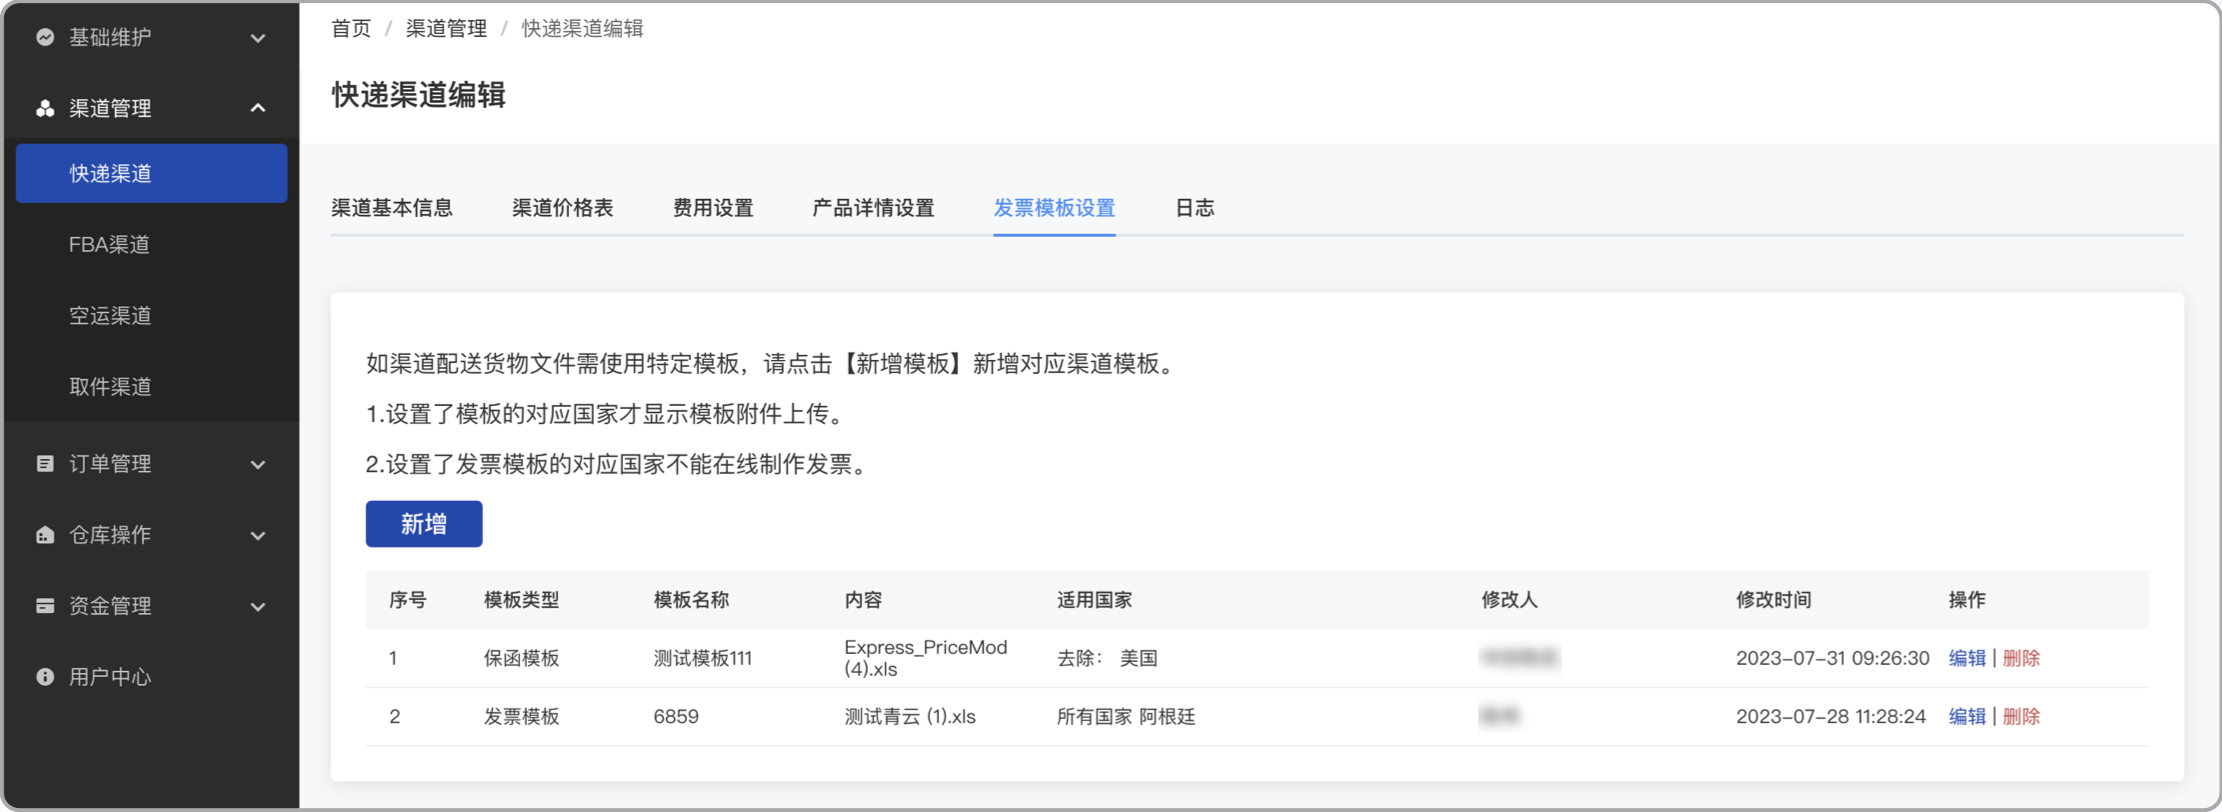Click the 适用国家 column header
The image size is (2222, 812).
[1095, 600]
